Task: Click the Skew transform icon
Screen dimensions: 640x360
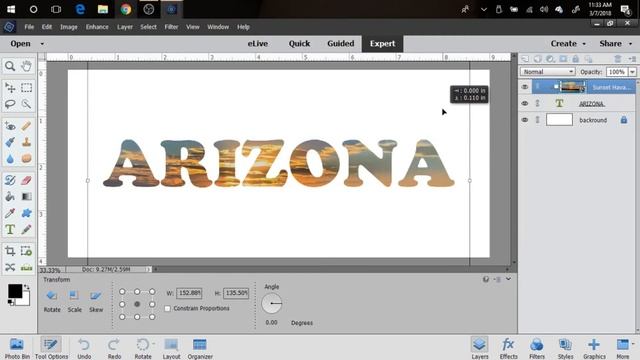Action: (96, 296)
